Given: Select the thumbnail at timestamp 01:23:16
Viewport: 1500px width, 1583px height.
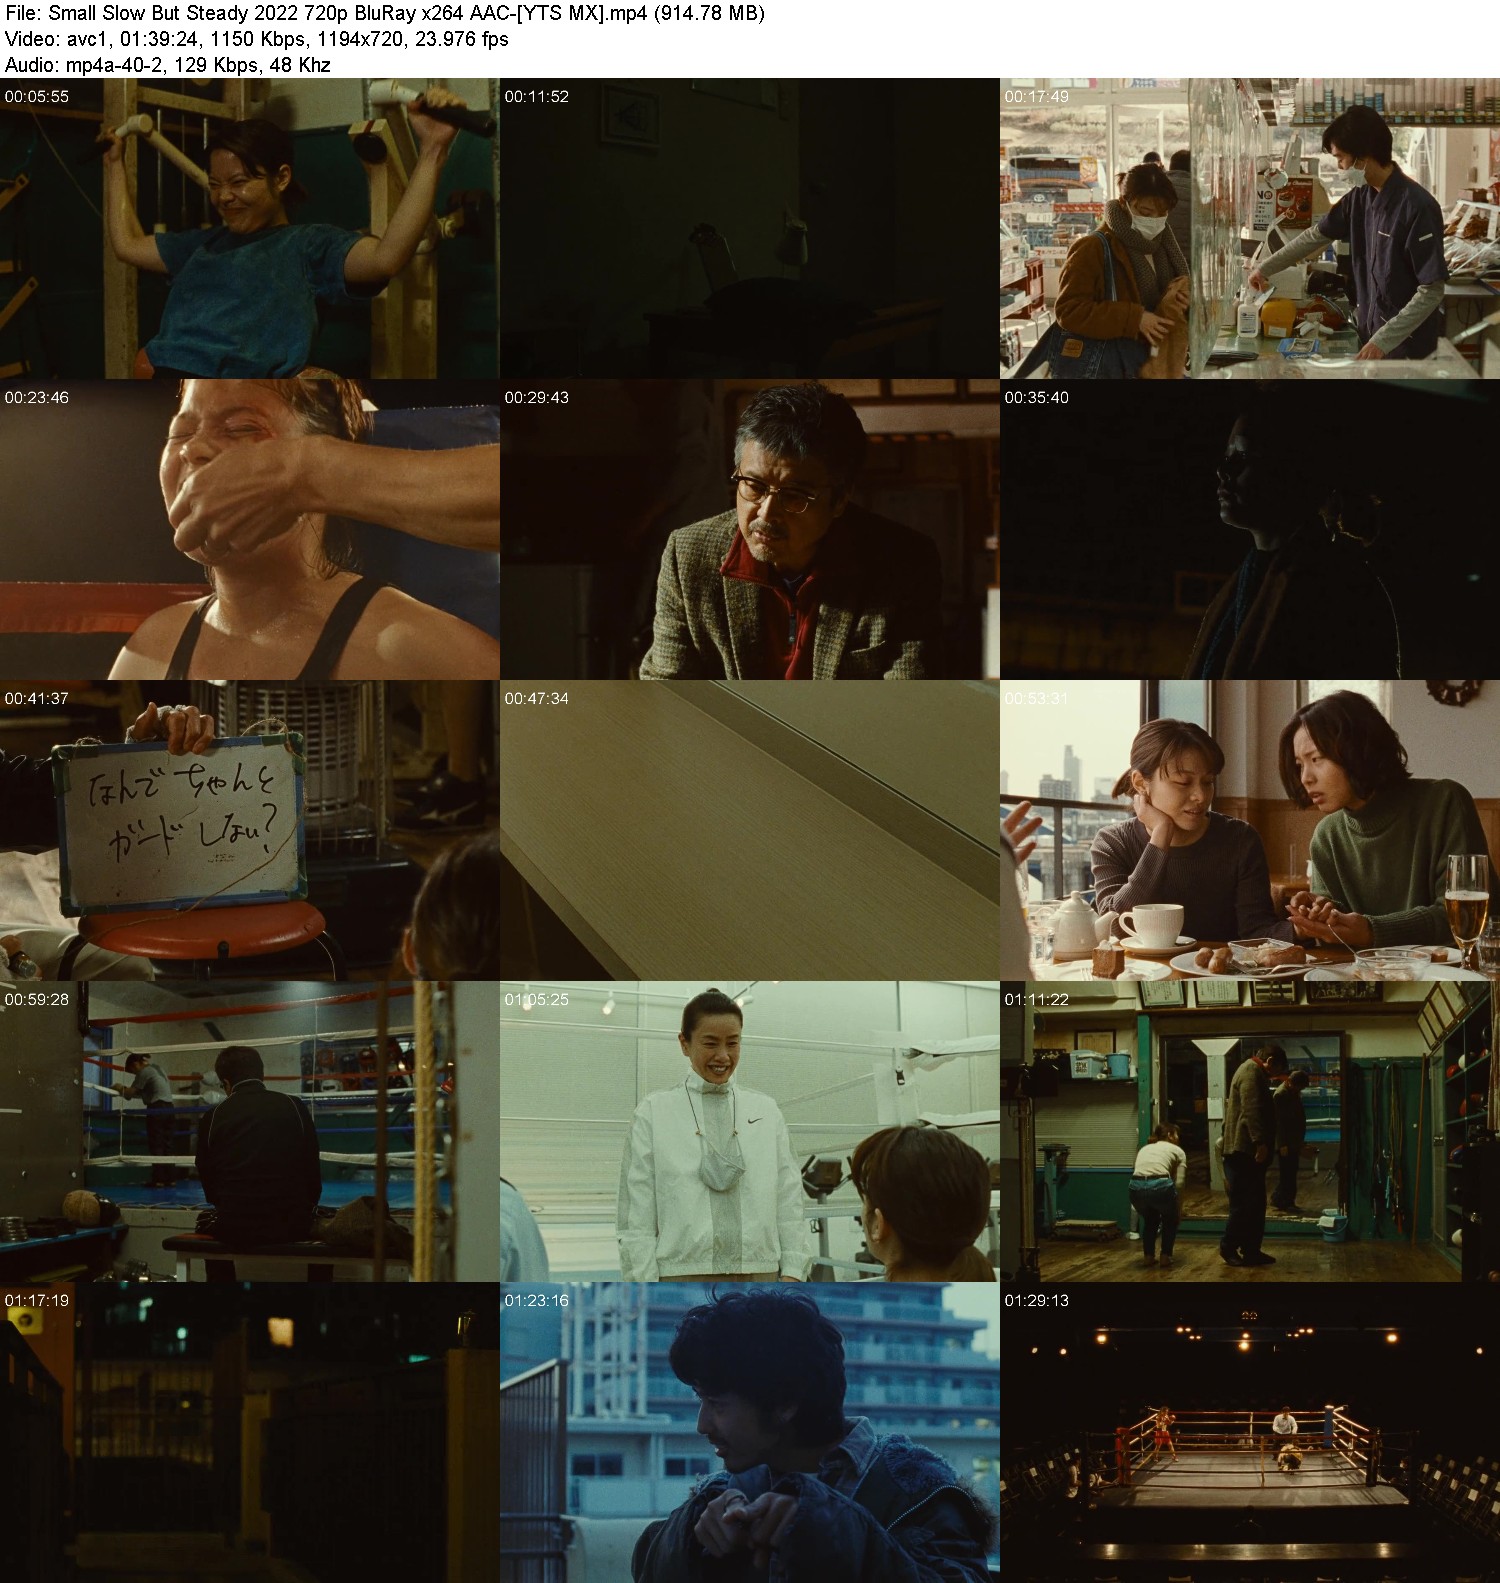Looking at the screenshot, I should tap(750, 1432).
